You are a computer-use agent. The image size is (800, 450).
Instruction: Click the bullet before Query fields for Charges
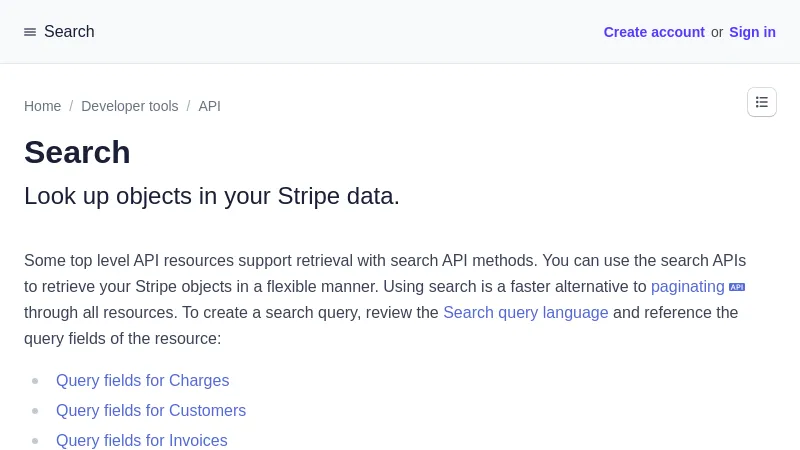click(35, 381)
